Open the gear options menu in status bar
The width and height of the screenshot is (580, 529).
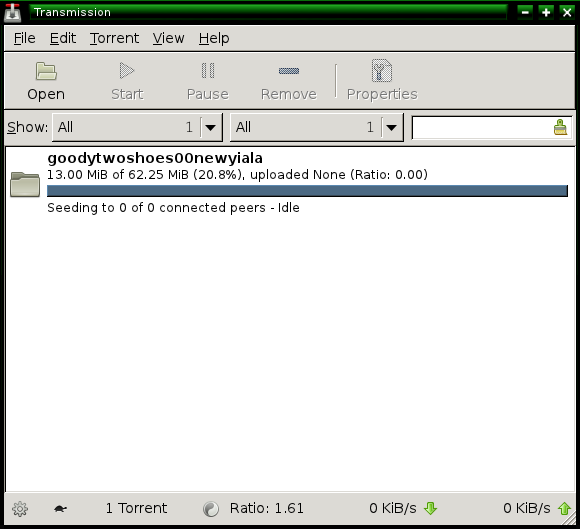[20, 509]
